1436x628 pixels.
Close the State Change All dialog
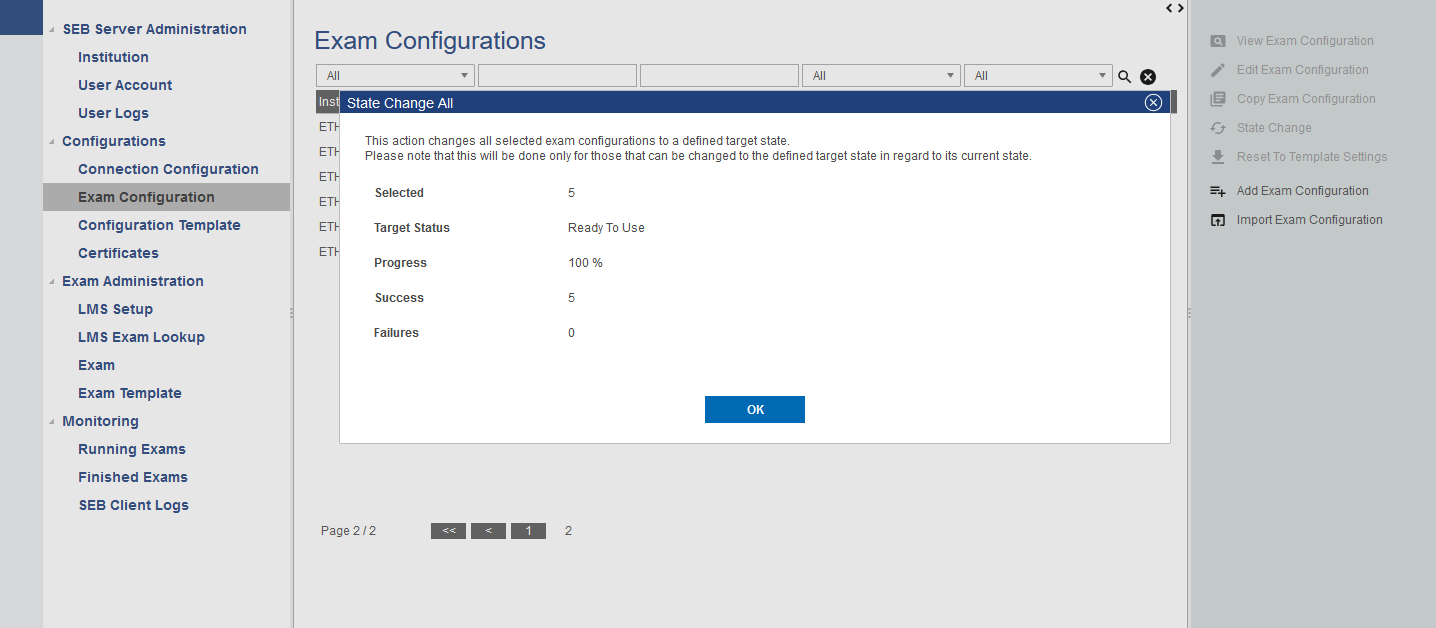tap(1153, 102)
